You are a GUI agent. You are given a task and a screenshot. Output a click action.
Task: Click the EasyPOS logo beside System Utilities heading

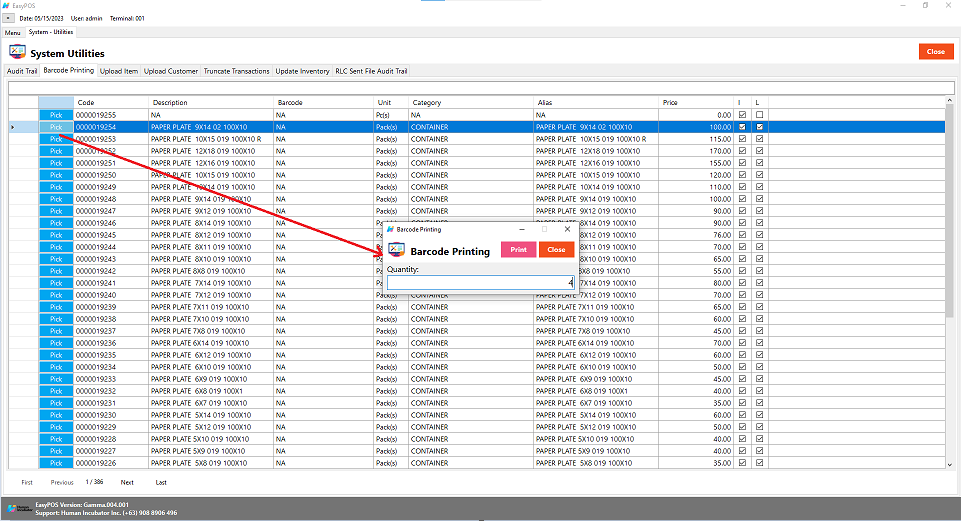[x=17, y=52]
